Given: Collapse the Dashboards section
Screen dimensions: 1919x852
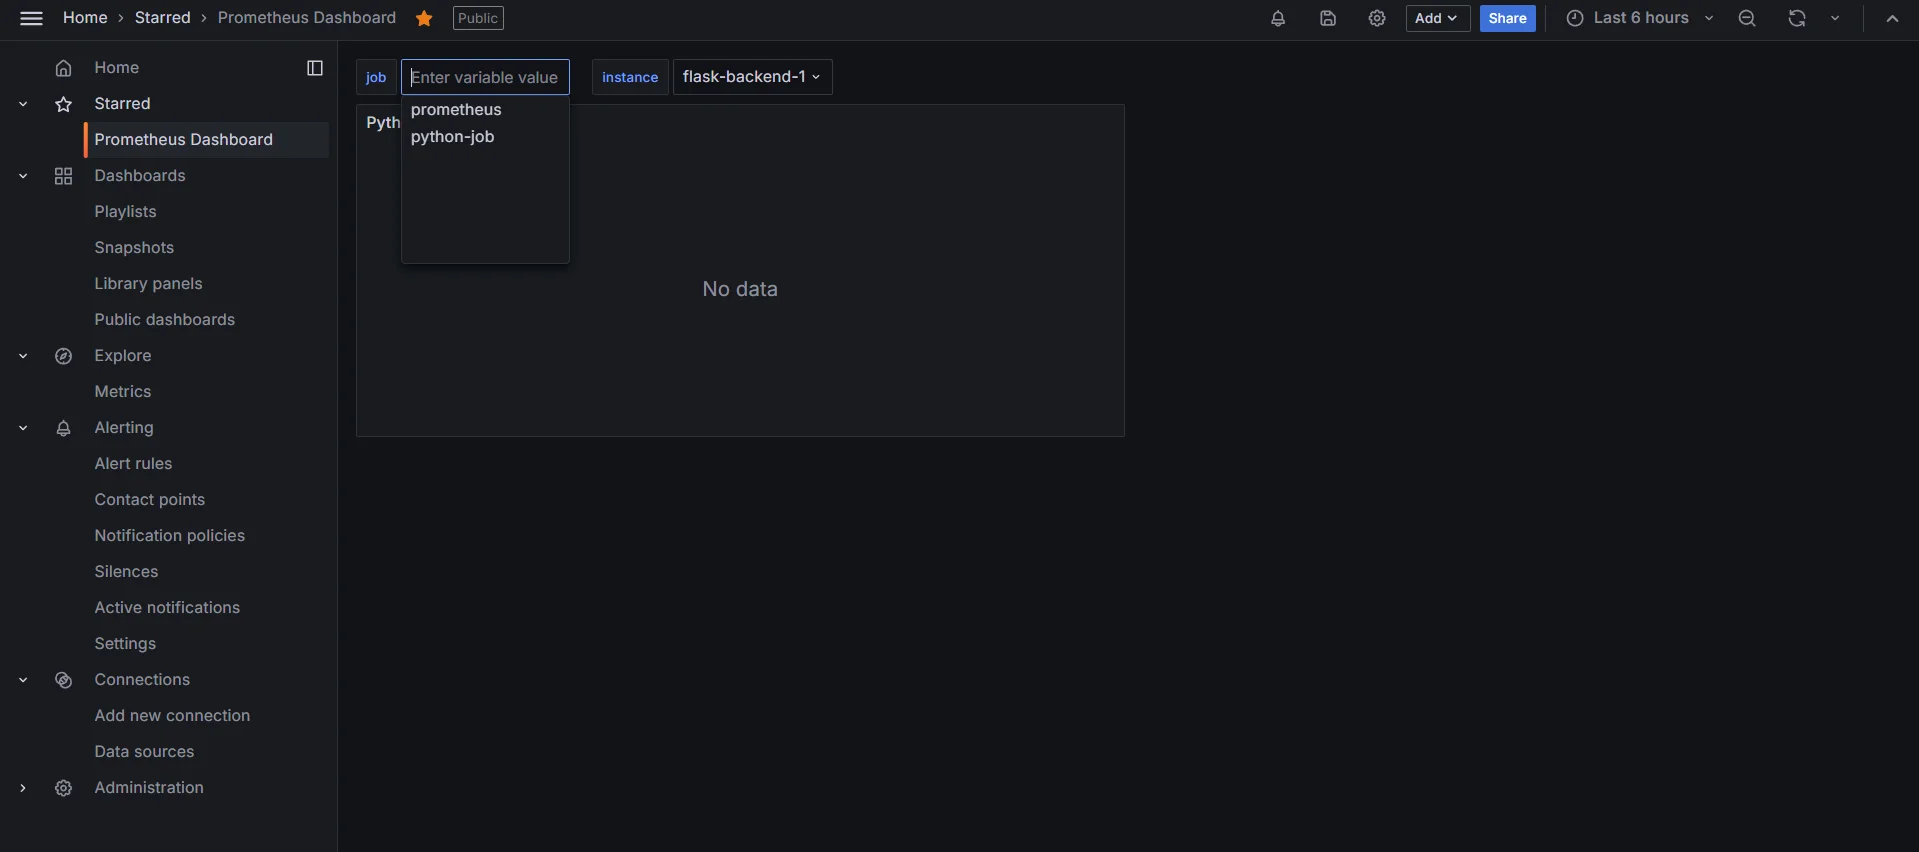Looking at the screenshot, I should (x=23, y=176).
